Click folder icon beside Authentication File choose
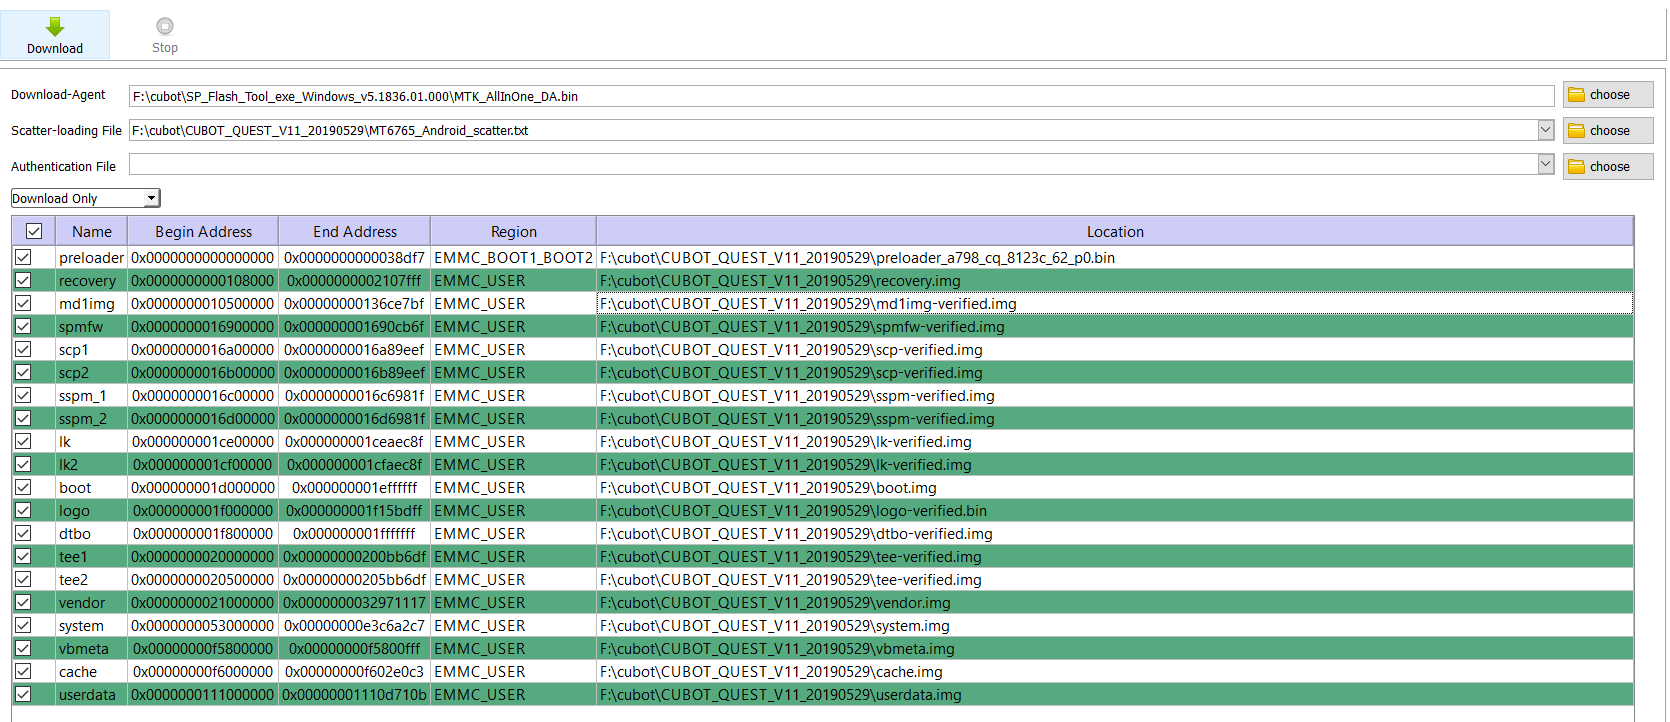This screenshot has height=722, width=1670. 1577,167
